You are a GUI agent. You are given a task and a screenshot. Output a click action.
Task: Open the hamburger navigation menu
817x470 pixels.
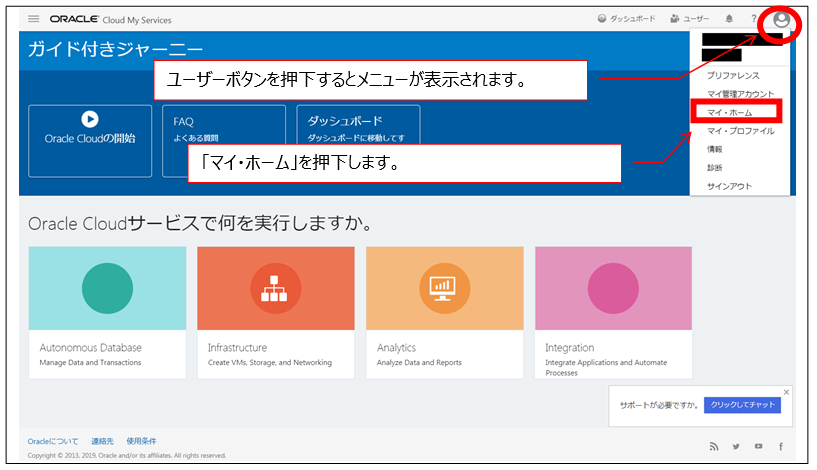coord(33,19)
